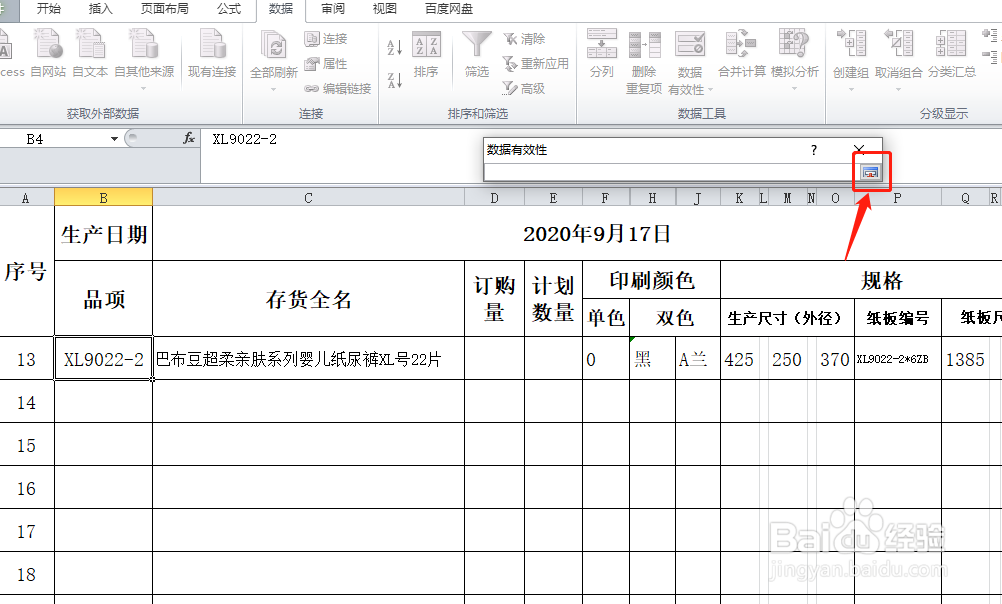Switch to the 公式 ribbon tab

[228, 10]
